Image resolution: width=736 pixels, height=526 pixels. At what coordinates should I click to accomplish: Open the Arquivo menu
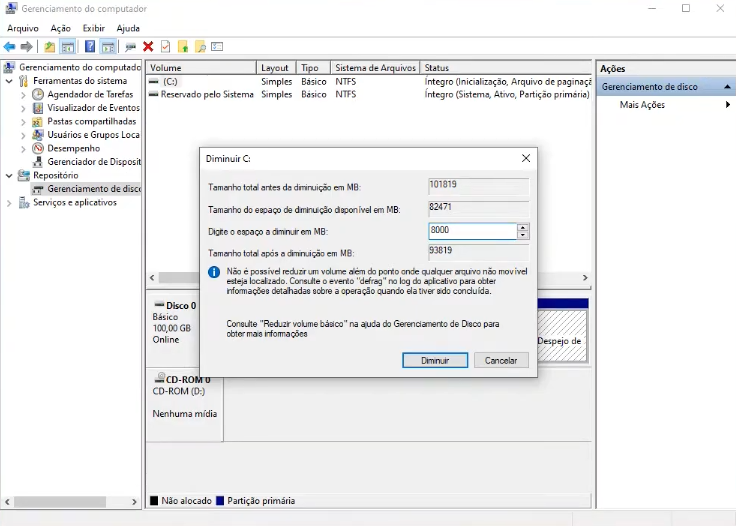(23, 28)
